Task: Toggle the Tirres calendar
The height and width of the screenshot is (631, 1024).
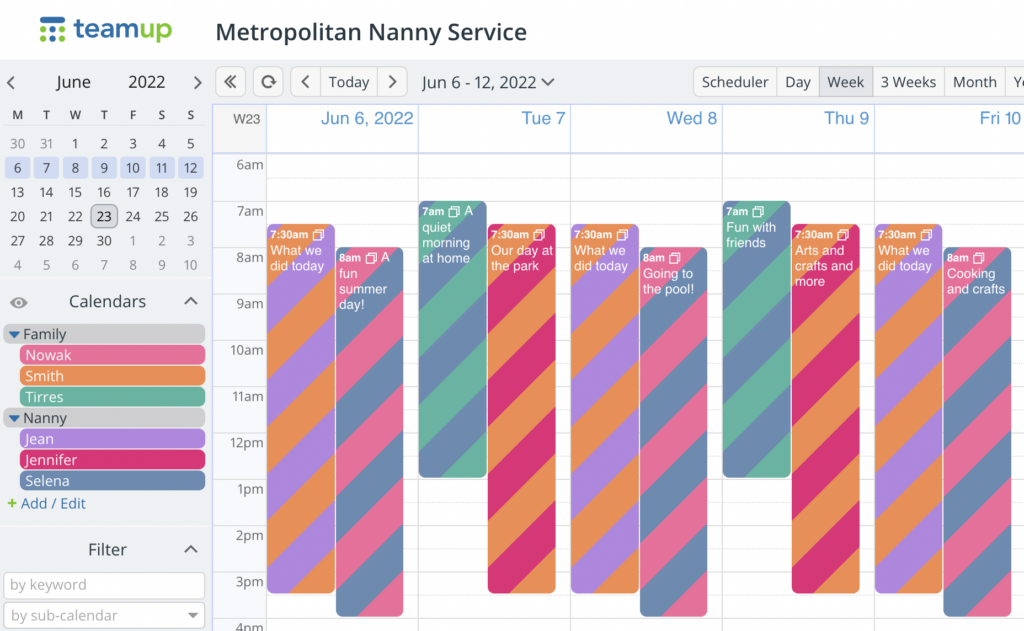Action: pos(112,396)
